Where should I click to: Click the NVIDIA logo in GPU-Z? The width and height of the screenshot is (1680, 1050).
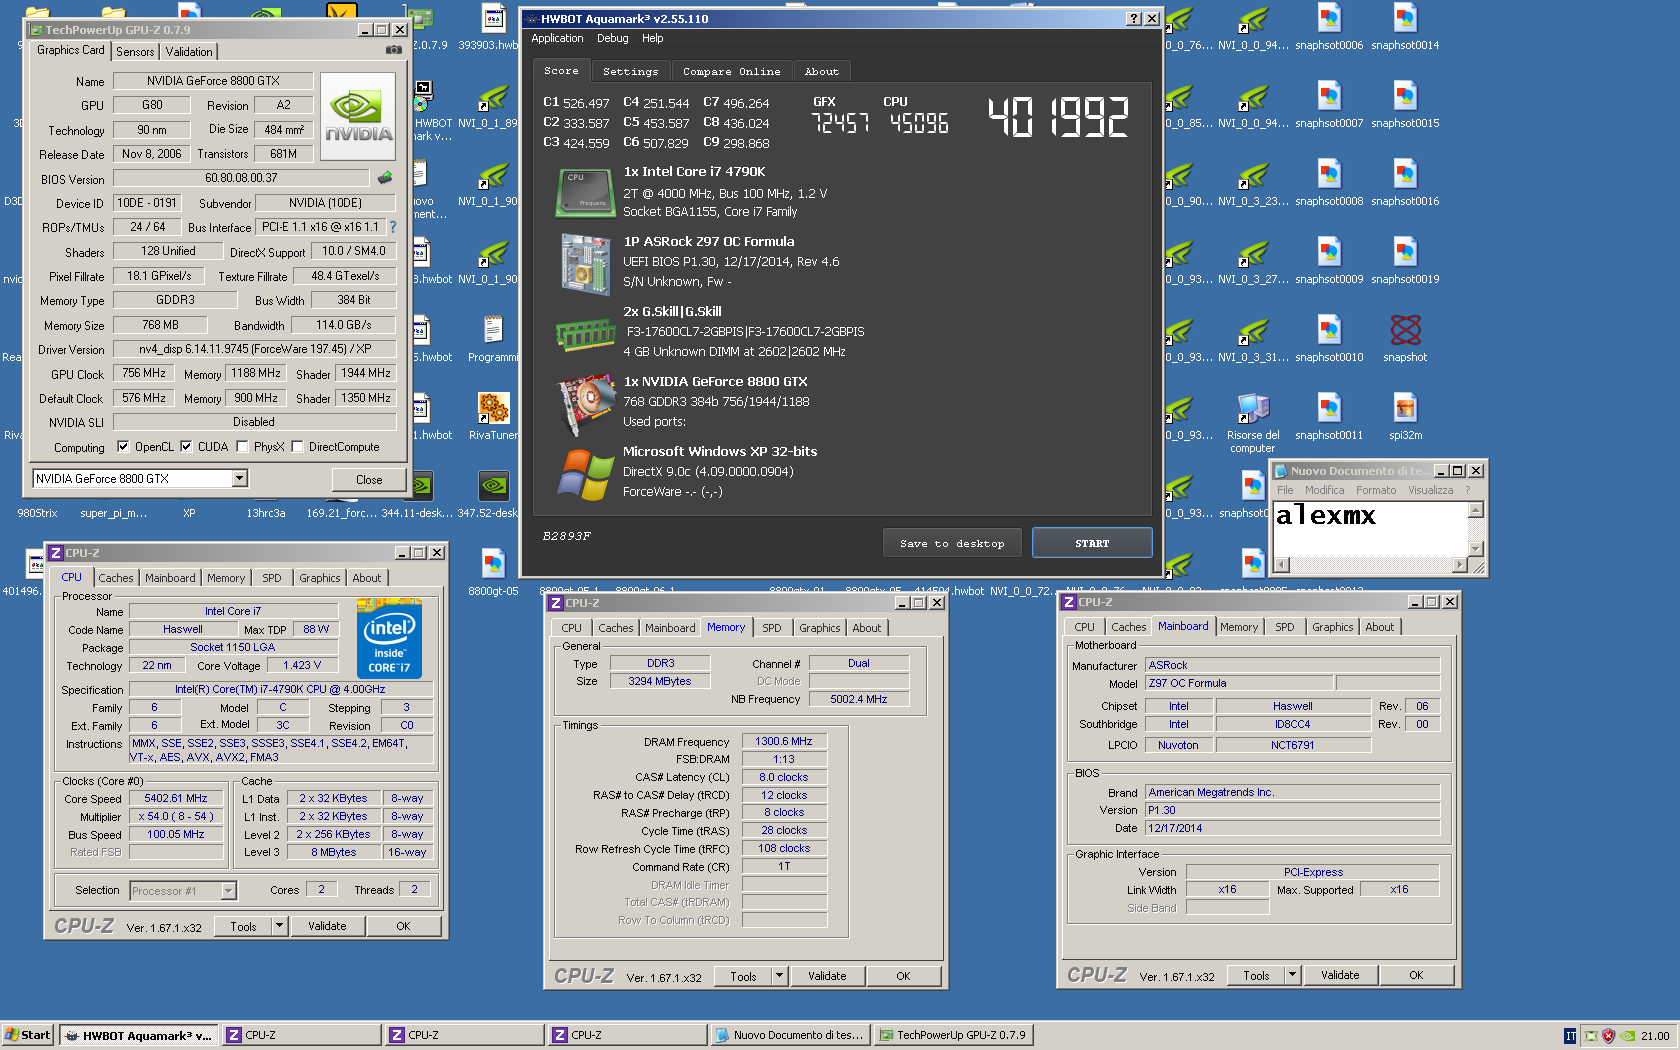[x=358, y=116]
